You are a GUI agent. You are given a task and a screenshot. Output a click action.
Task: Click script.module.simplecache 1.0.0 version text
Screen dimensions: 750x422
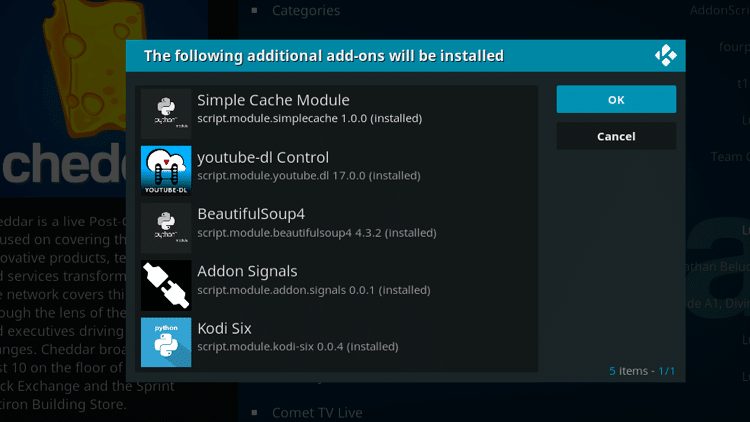coord(309,119)
